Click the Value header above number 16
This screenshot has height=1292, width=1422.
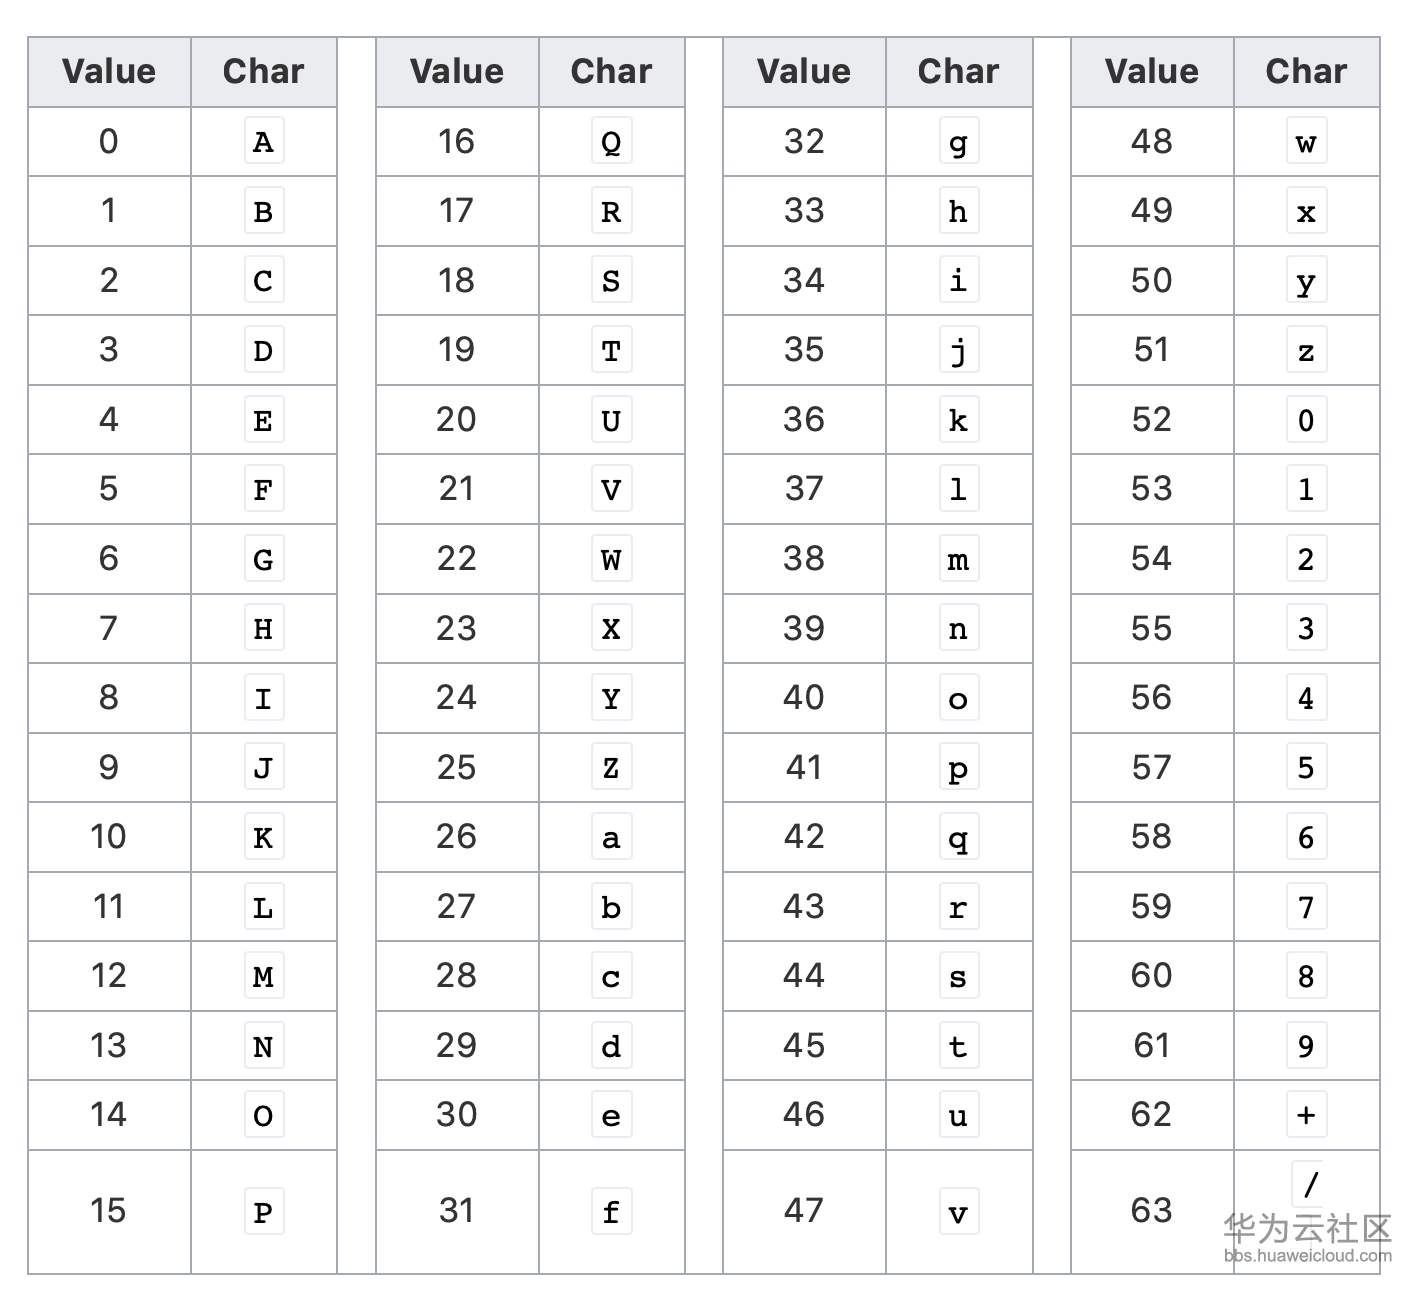click(457, 72)
